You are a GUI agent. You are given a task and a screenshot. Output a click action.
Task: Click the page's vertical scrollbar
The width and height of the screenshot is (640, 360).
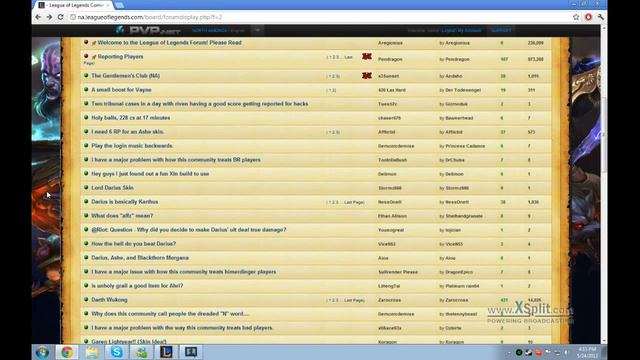click(x=604, y=135)
